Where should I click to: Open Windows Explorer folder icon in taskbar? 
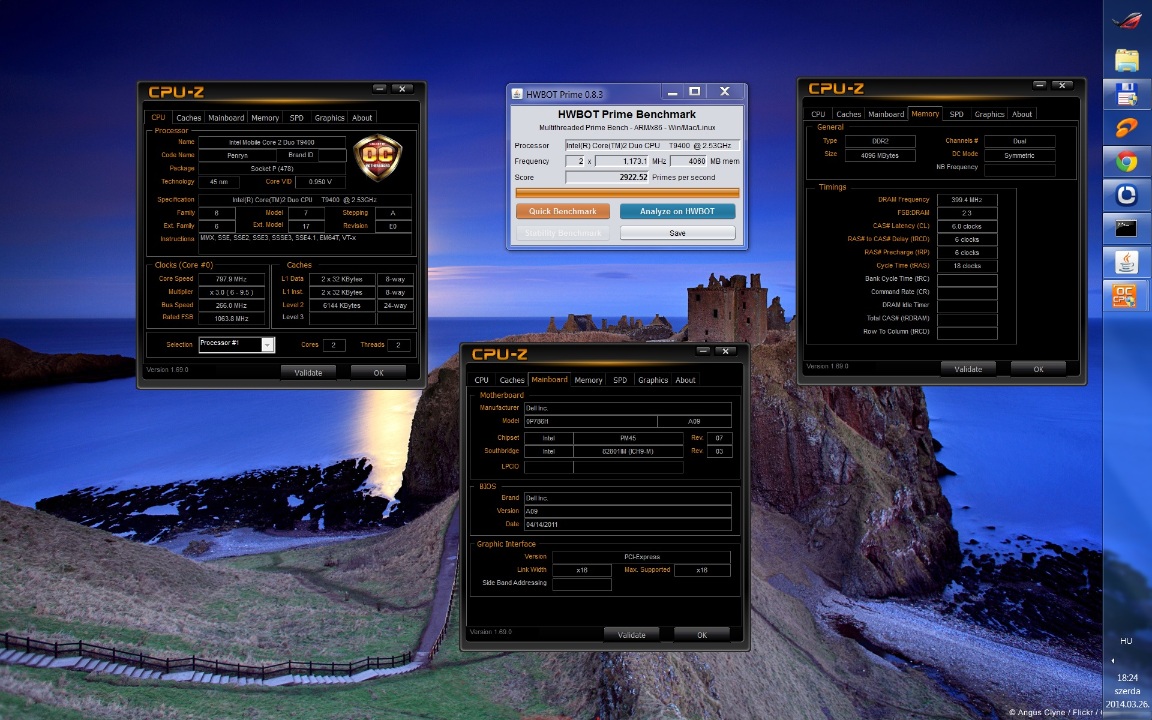tap(1126, 60)
